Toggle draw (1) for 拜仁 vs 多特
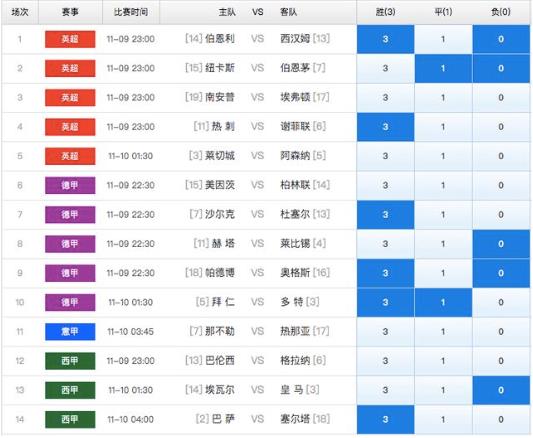The image size is (533, 438). point(443,302)
